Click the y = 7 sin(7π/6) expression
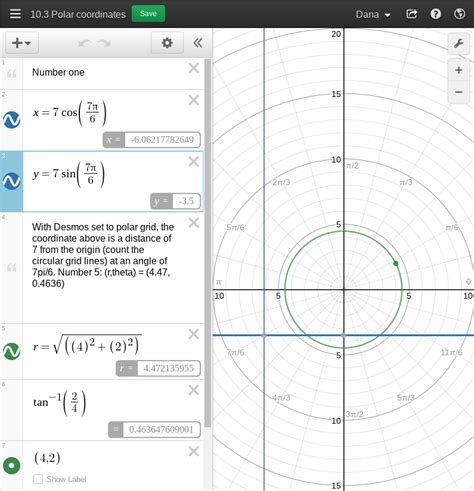The height and width of the screenshot is (491, 474). 68,174
